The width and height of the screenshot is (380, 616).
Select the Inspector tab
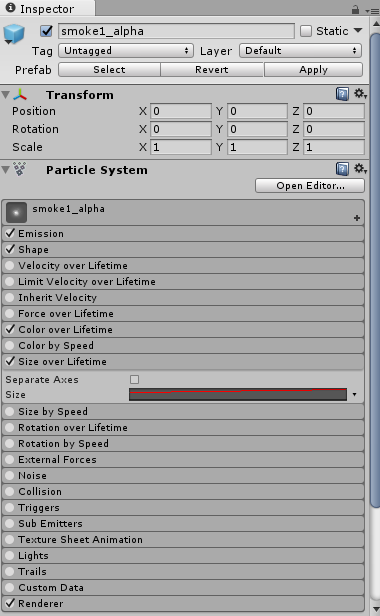[47, 8]
